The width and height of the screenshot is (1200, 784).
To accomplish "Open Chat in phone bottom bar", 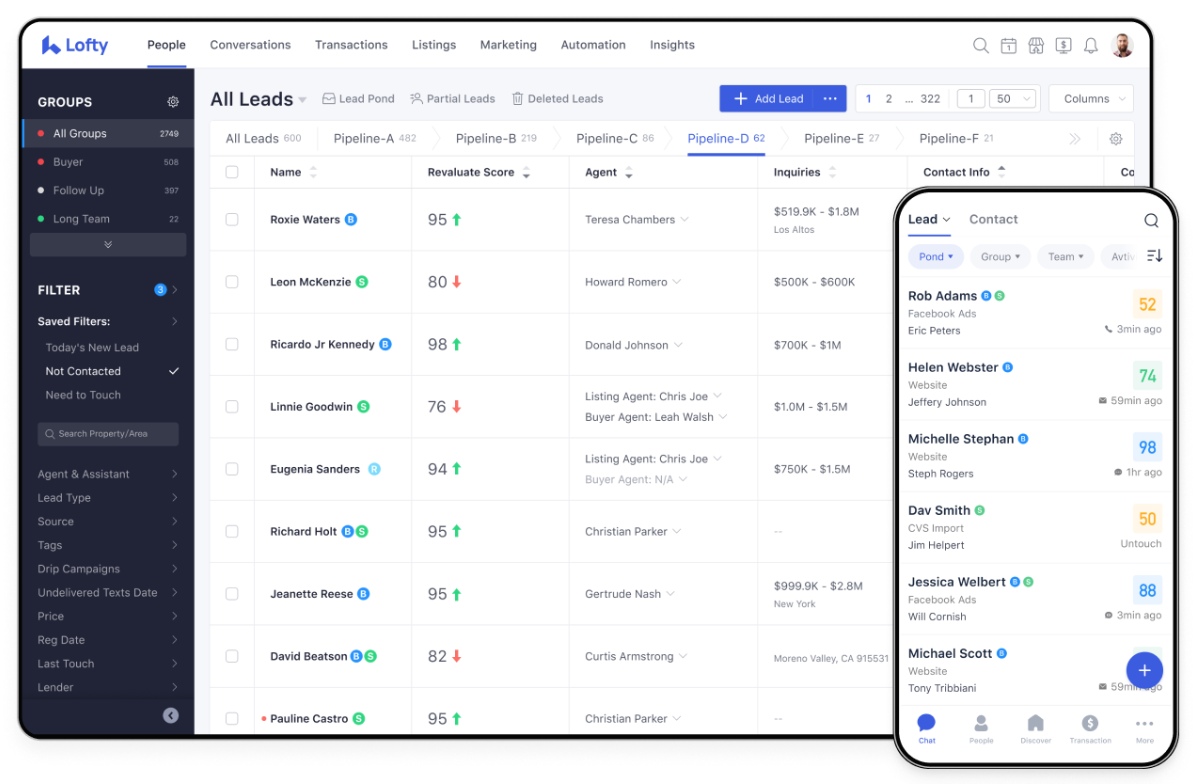I will (927, 728).
